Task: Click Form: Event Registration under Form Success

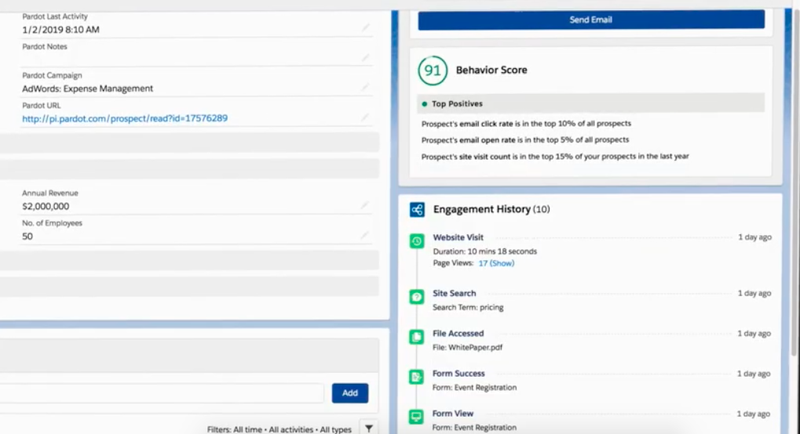Action: point(474,388)
